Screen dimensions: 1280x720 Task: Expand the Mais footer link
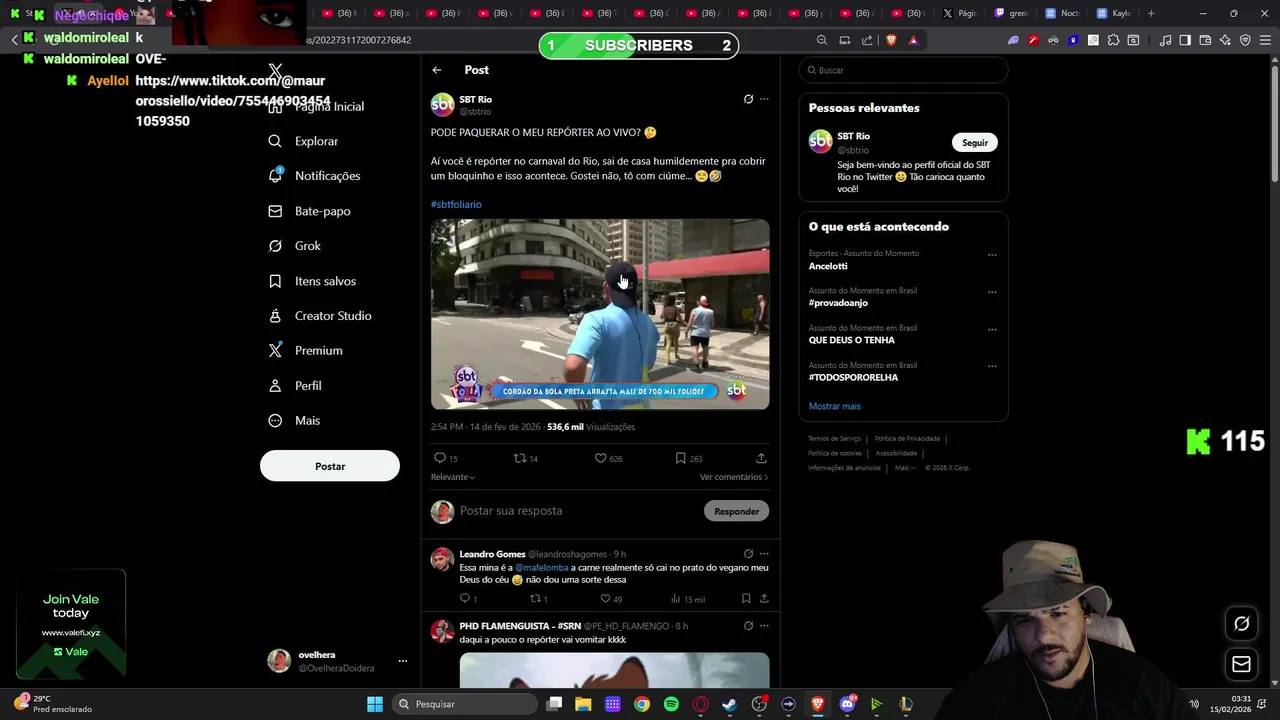tap(904, 468)
